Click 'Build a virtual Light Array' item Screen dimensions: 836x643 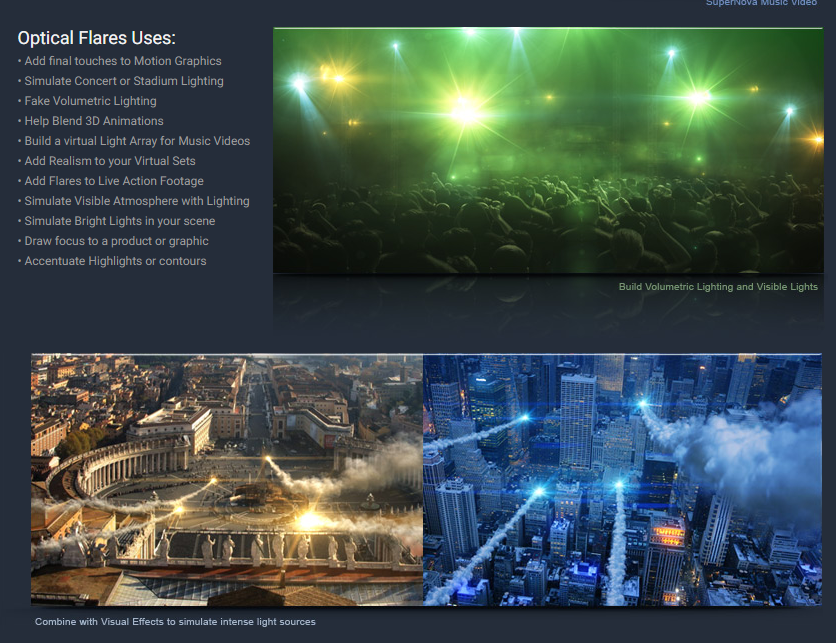coord(137,141)
